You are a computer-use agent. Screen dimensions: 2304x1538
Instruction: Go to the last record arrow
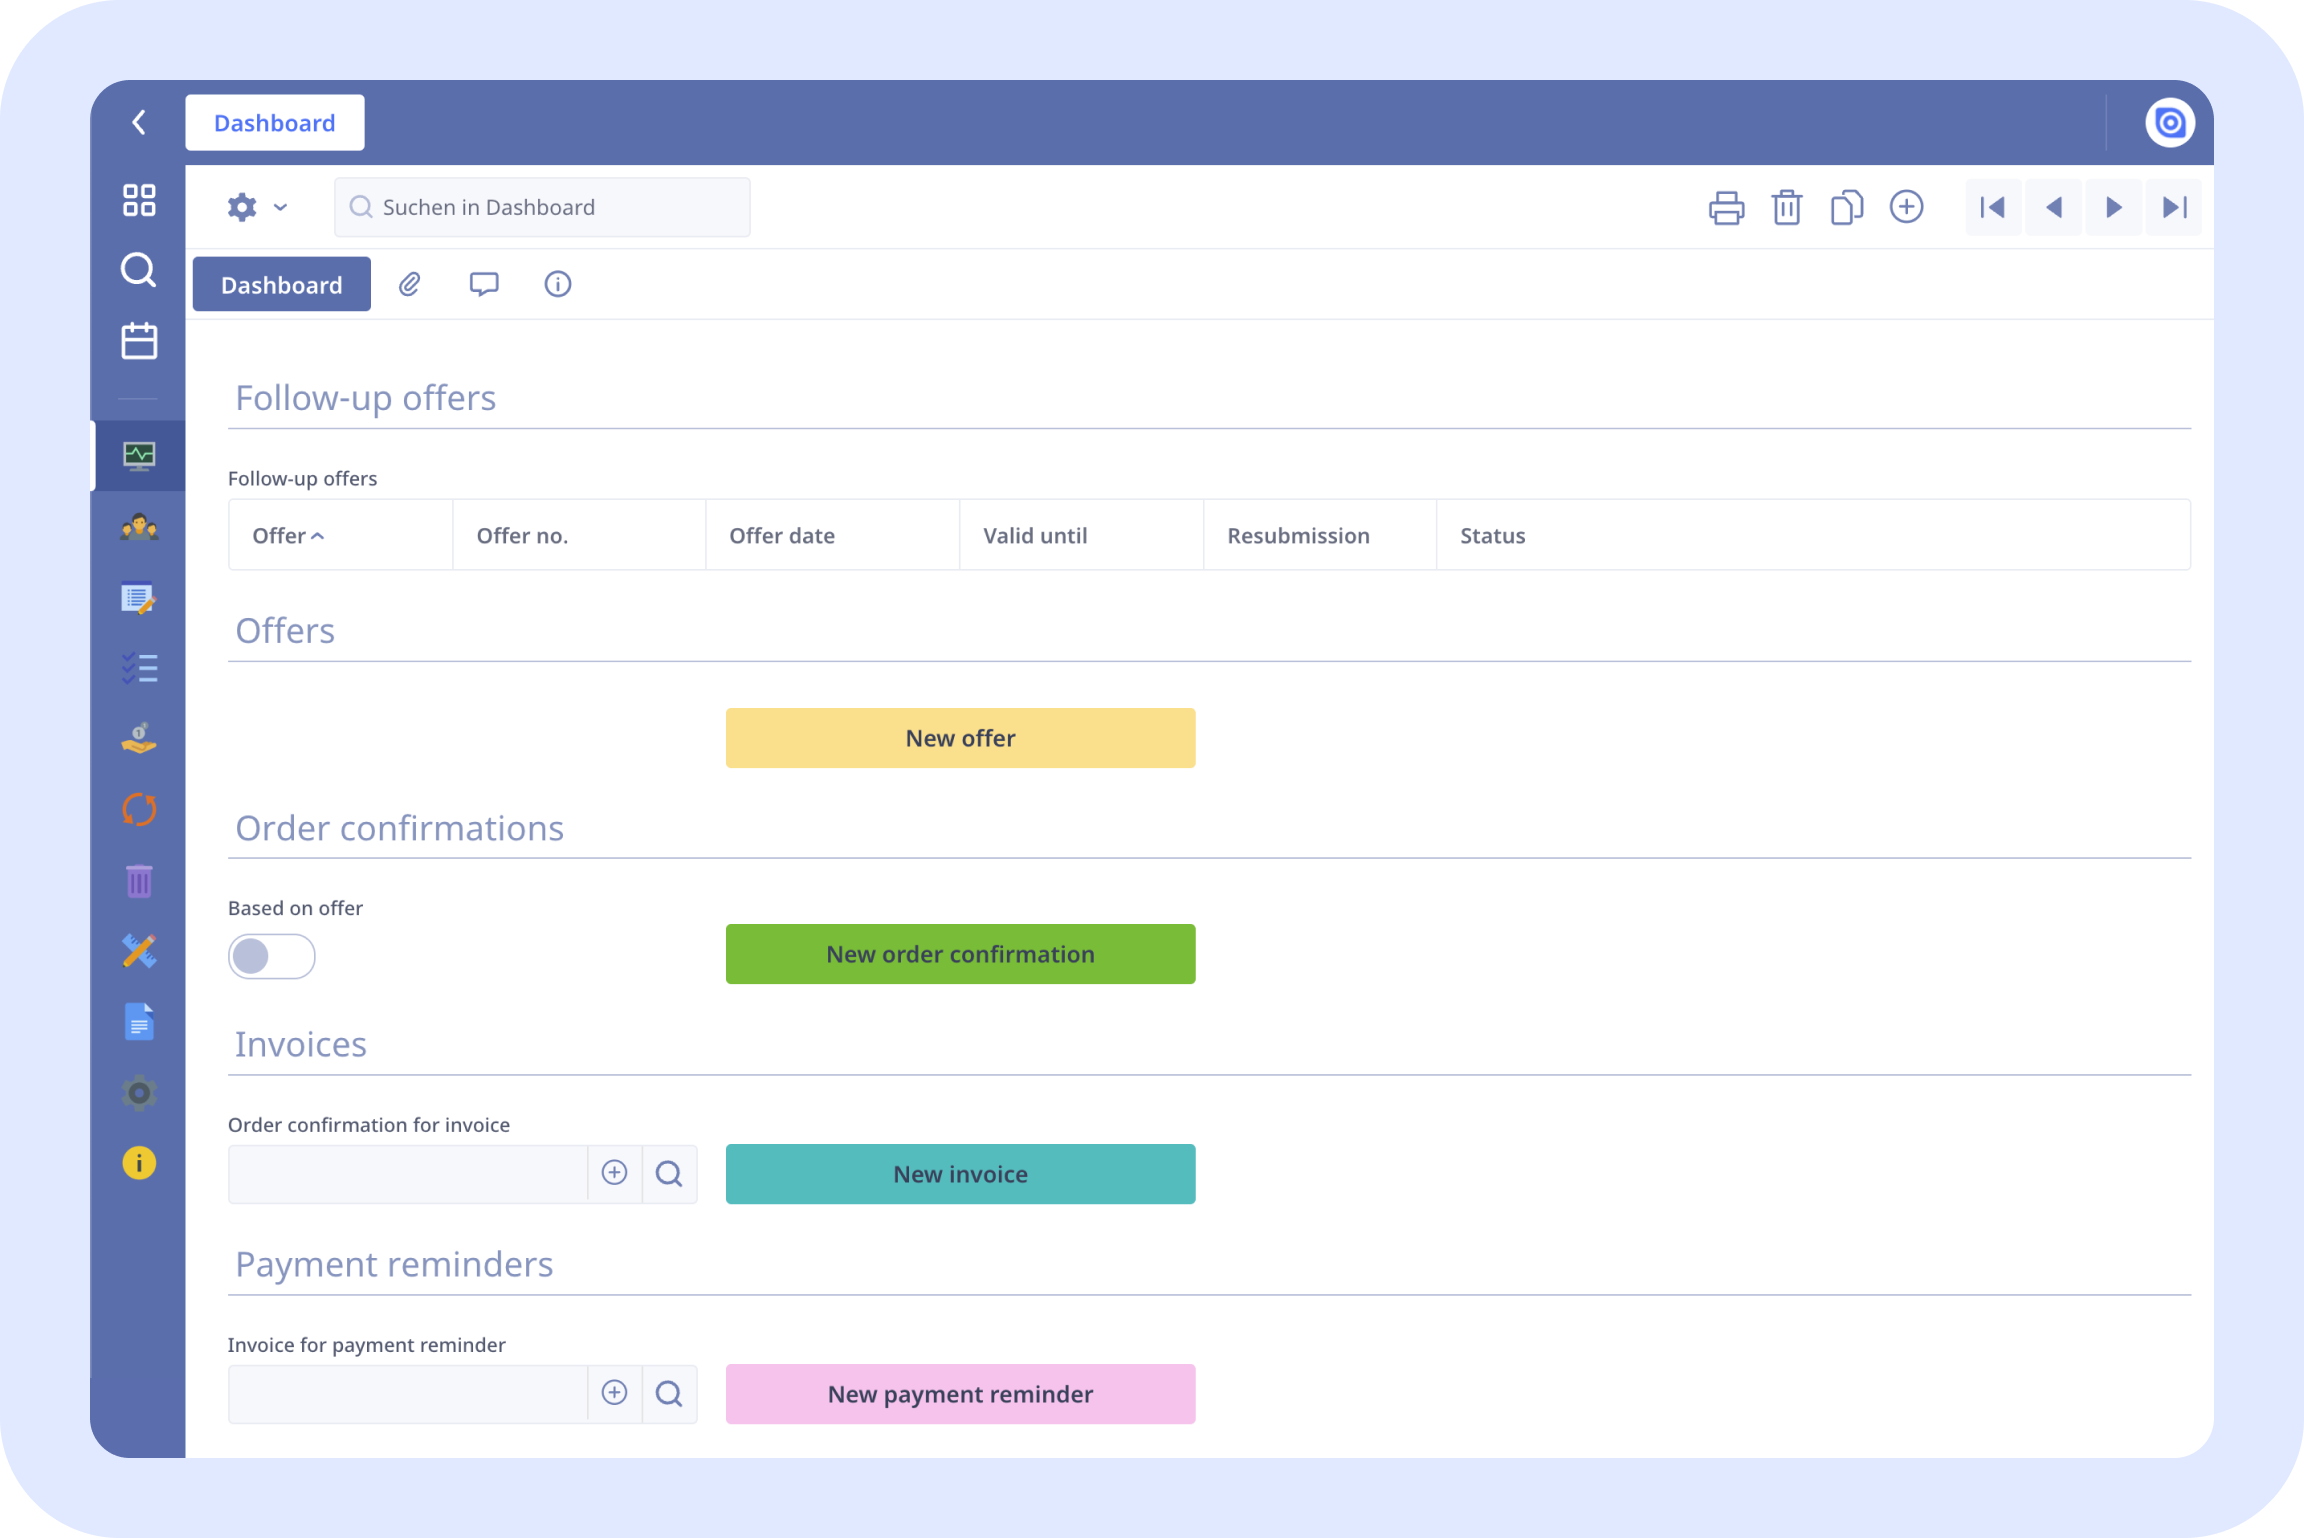click(2174, 207)
